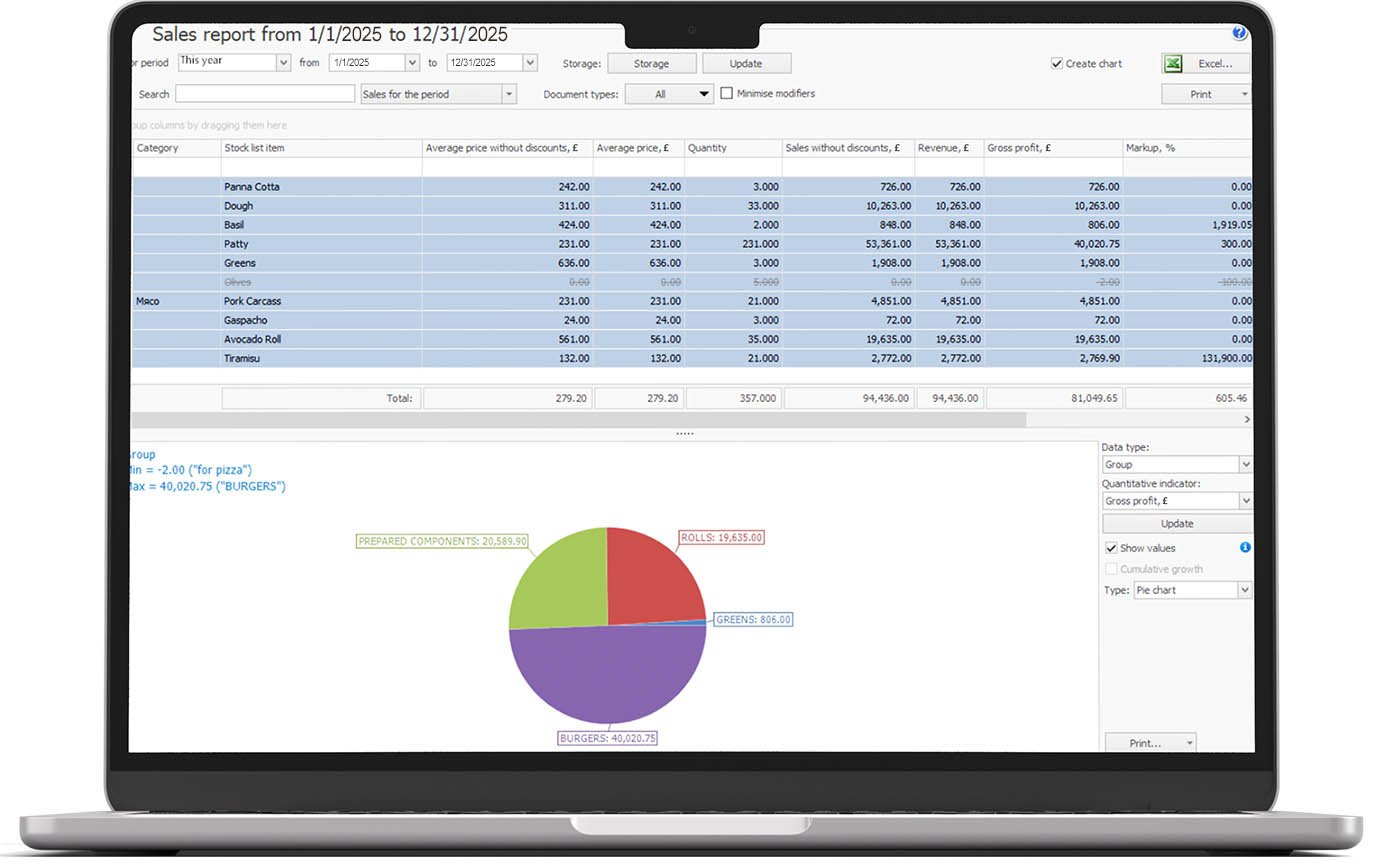The height and width of the screenshot is (864, 1383).
Task: Open the Quantitative indicator 'Gross profit' dropdown
Action: [1246, 500]
